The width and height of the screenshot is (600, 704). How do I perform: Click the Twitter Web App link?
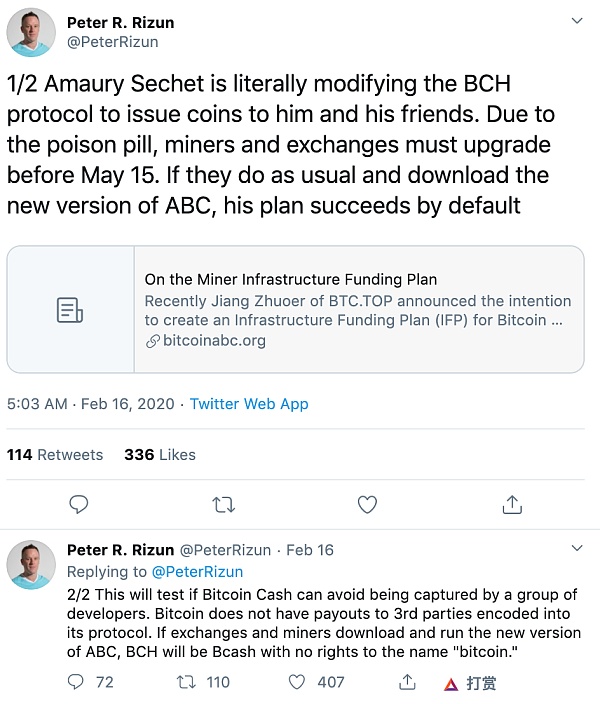249,404
